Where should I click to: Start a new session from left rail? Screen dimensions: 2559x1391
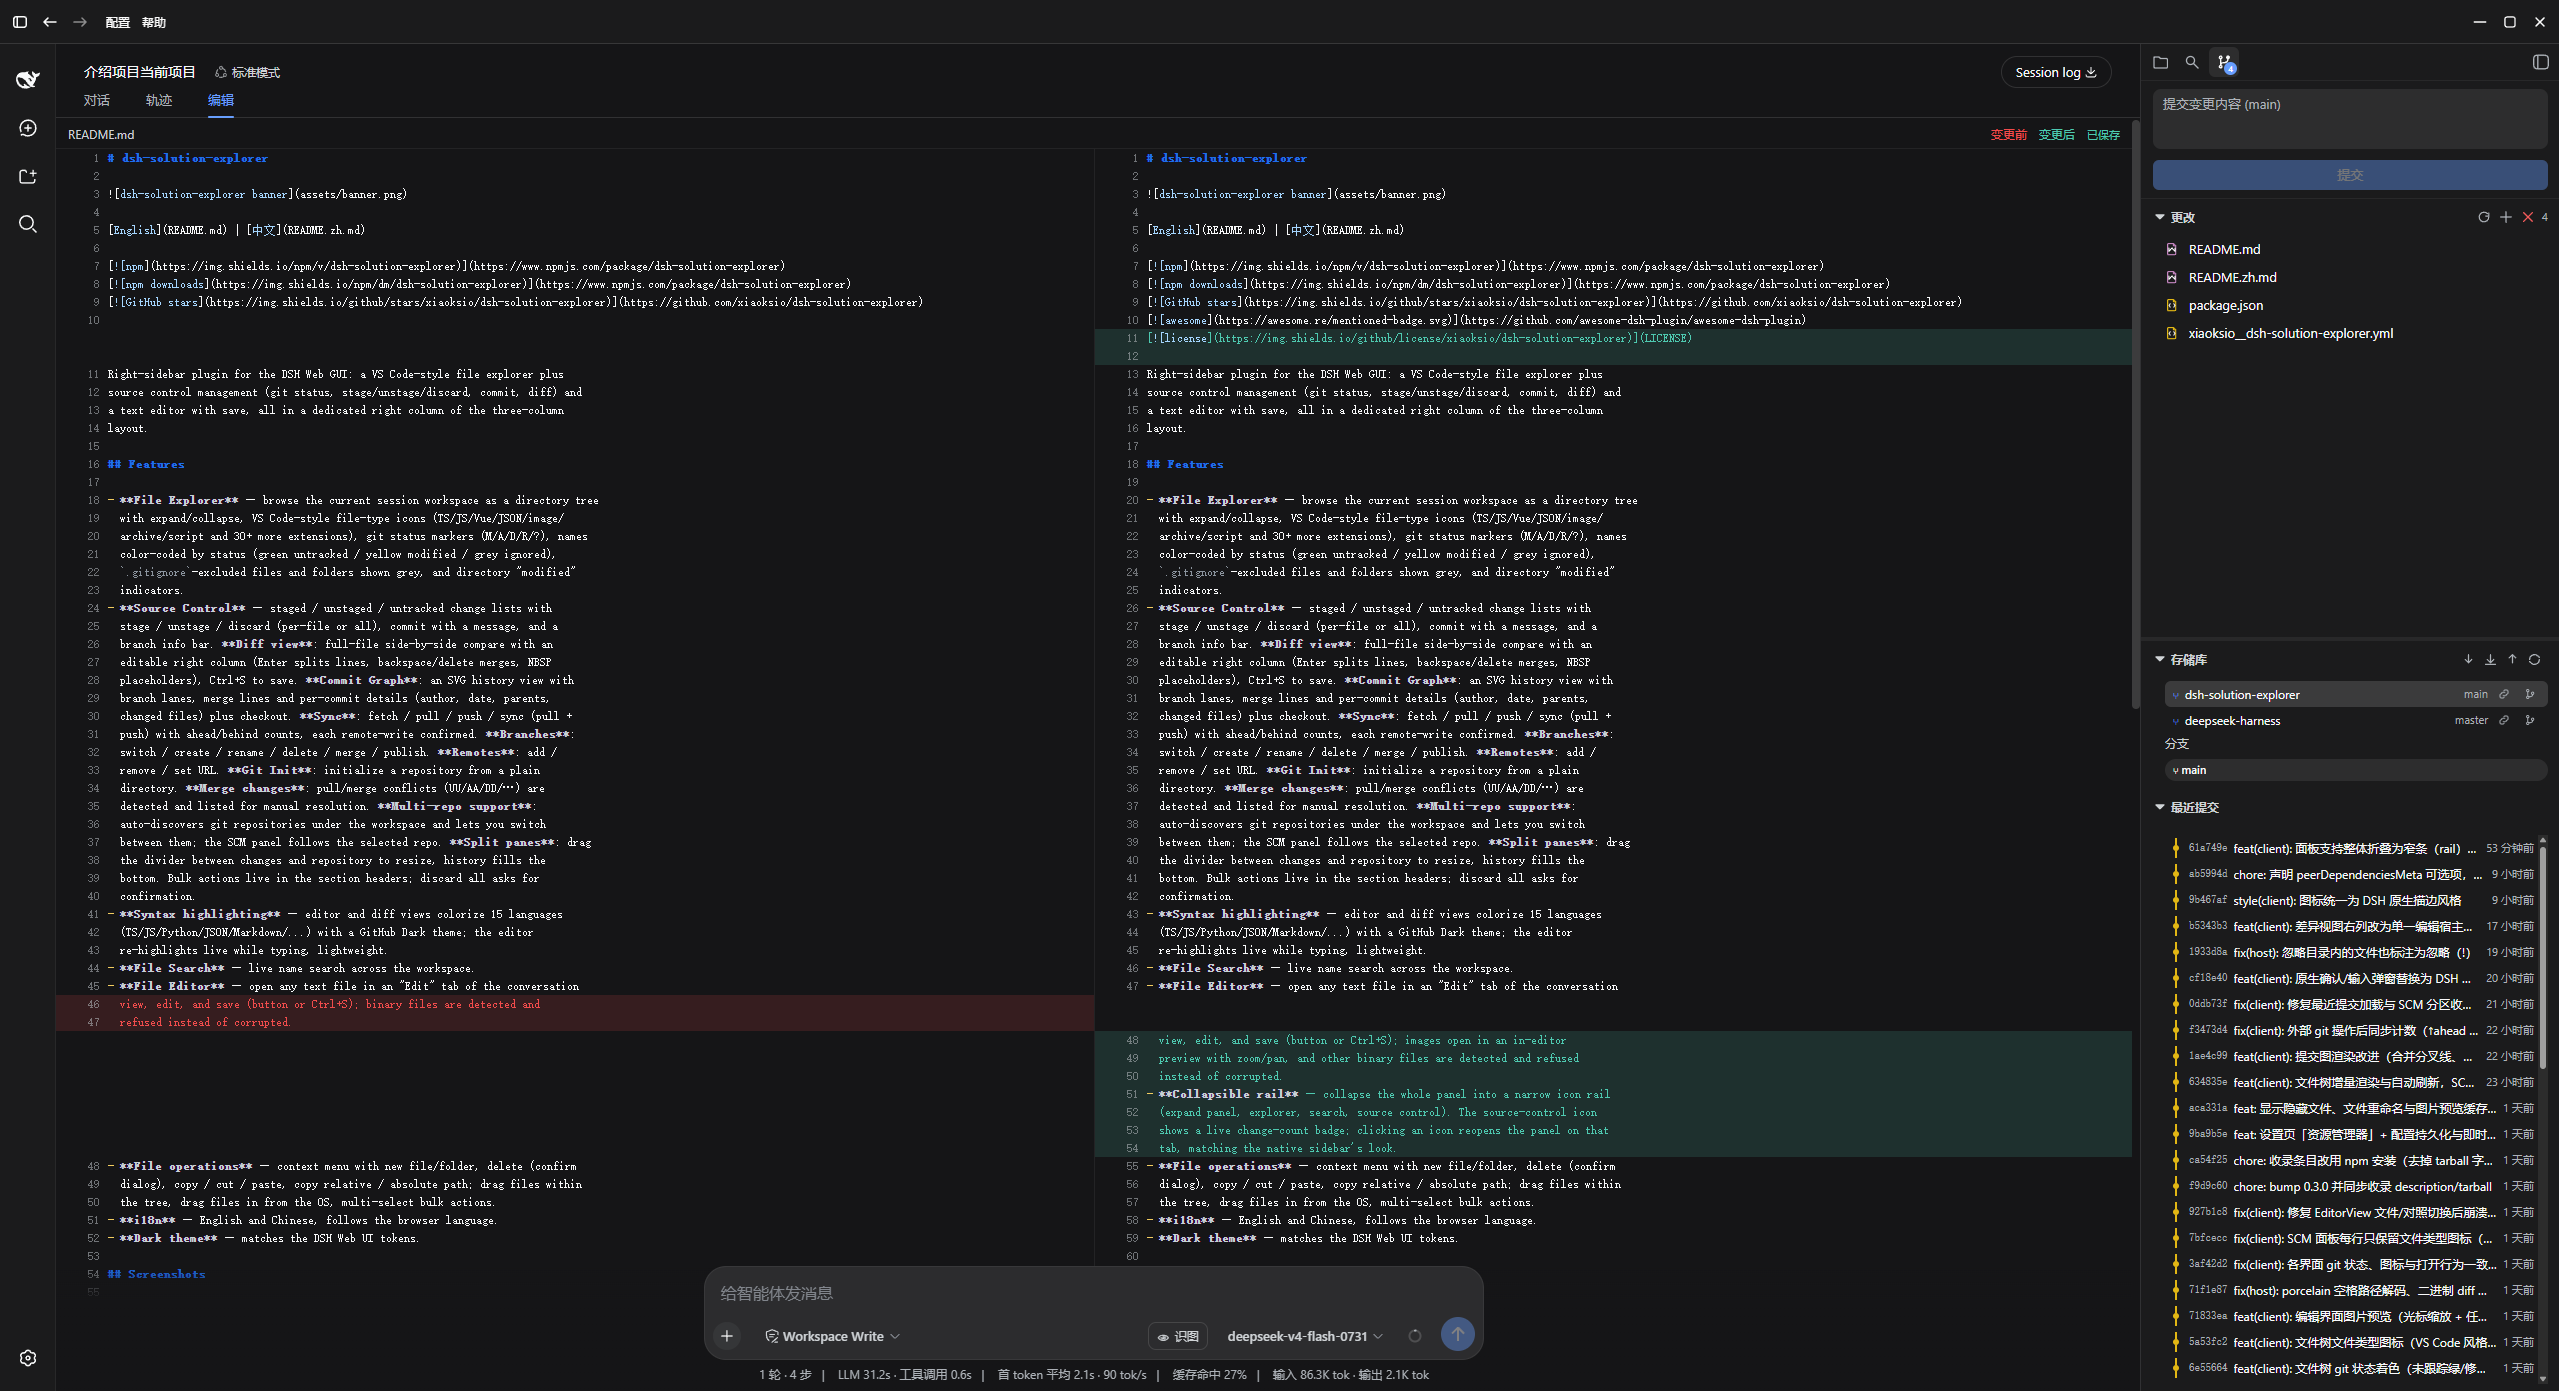coord(28,128)
